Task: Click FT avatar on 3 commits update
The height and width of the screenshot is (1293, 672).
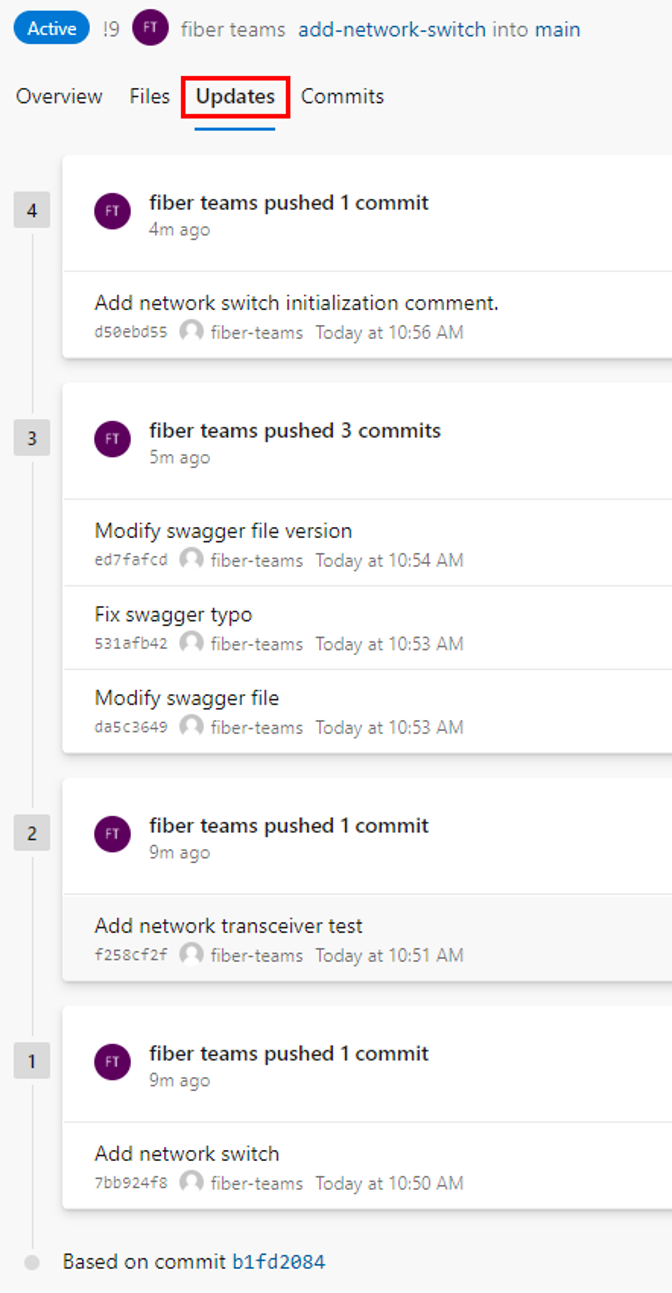Action: 112,439
